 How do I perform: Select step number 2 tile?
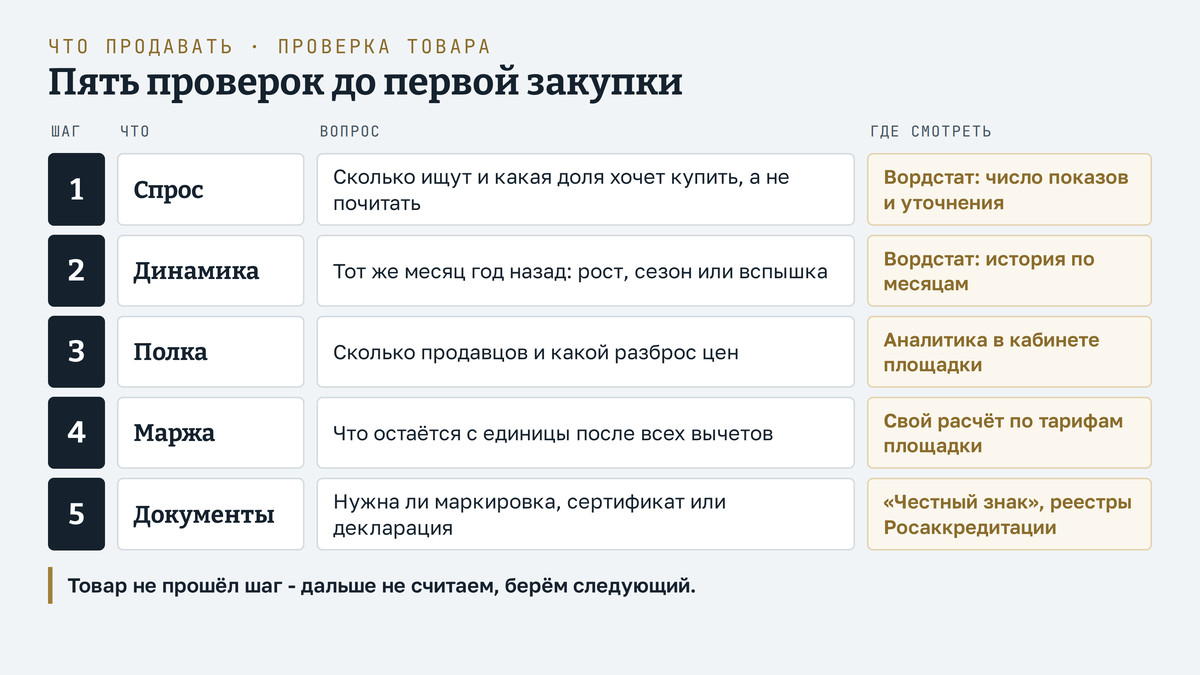pyautogui.click(x=76, y=270)
